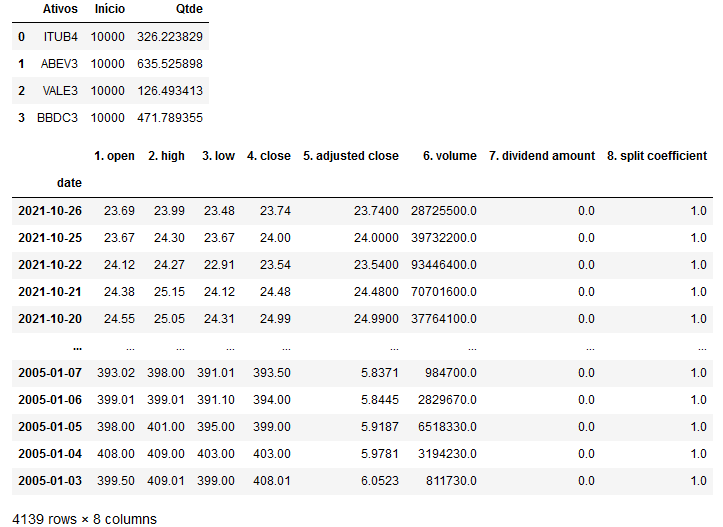Click the '4139 rows × 8 columns' summary
This screenshot has height=527, width=723.
[84, 519]
